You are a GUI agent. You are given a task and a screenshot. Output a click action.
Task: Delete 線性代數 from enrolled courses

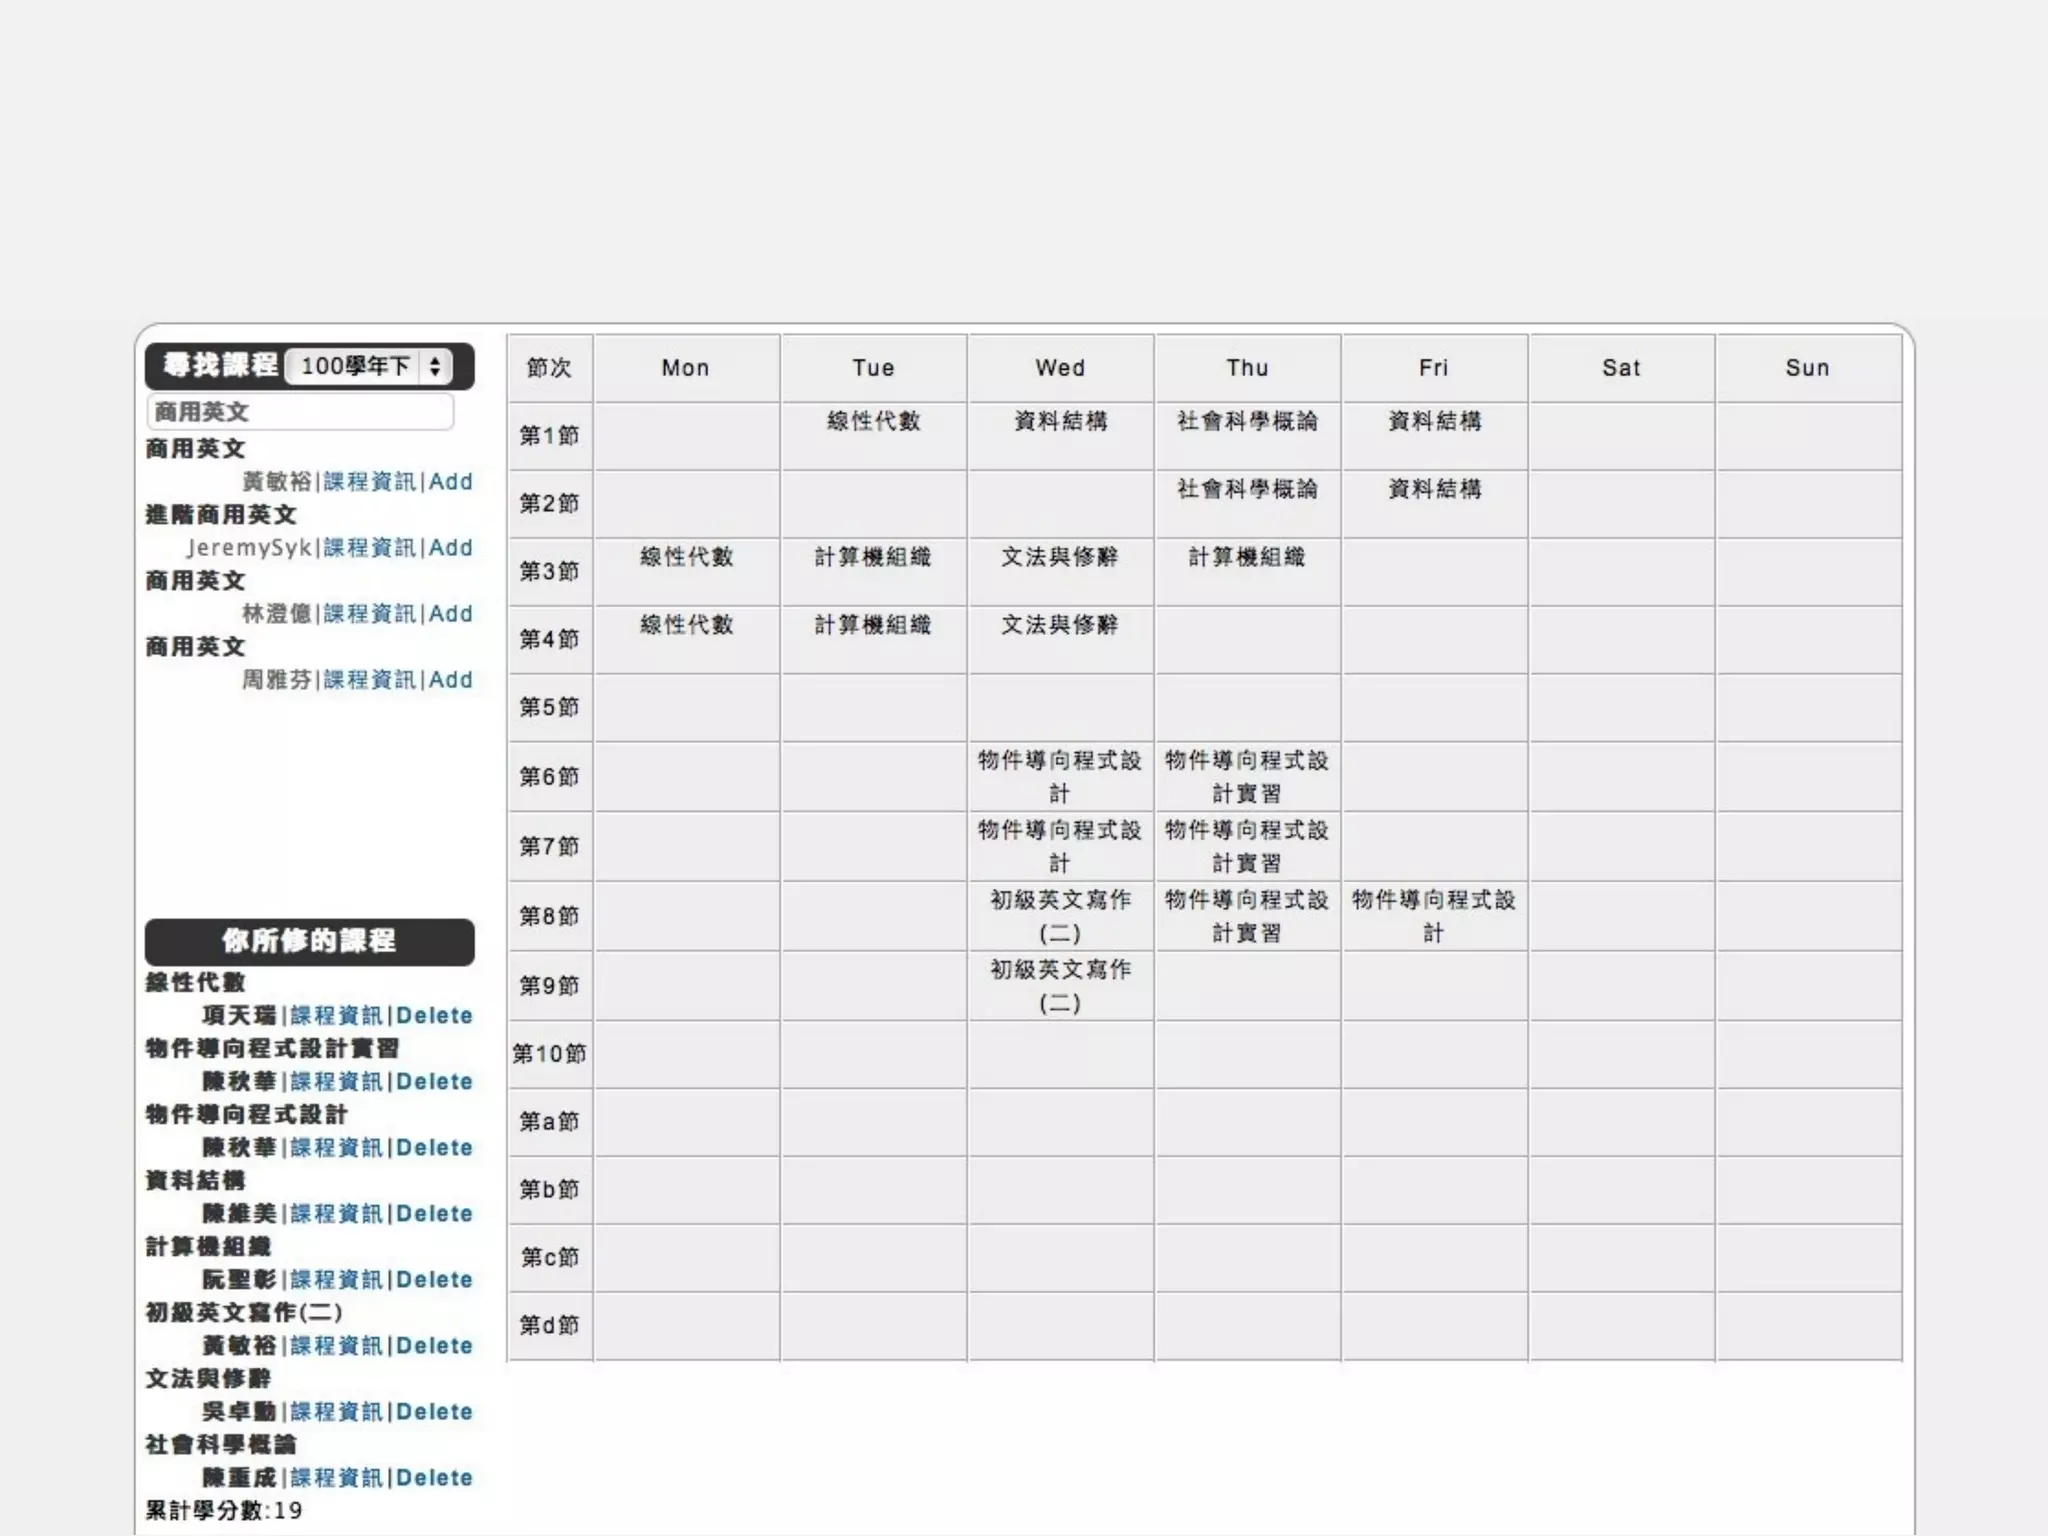pyautogui.click(x=434, y=1016)
